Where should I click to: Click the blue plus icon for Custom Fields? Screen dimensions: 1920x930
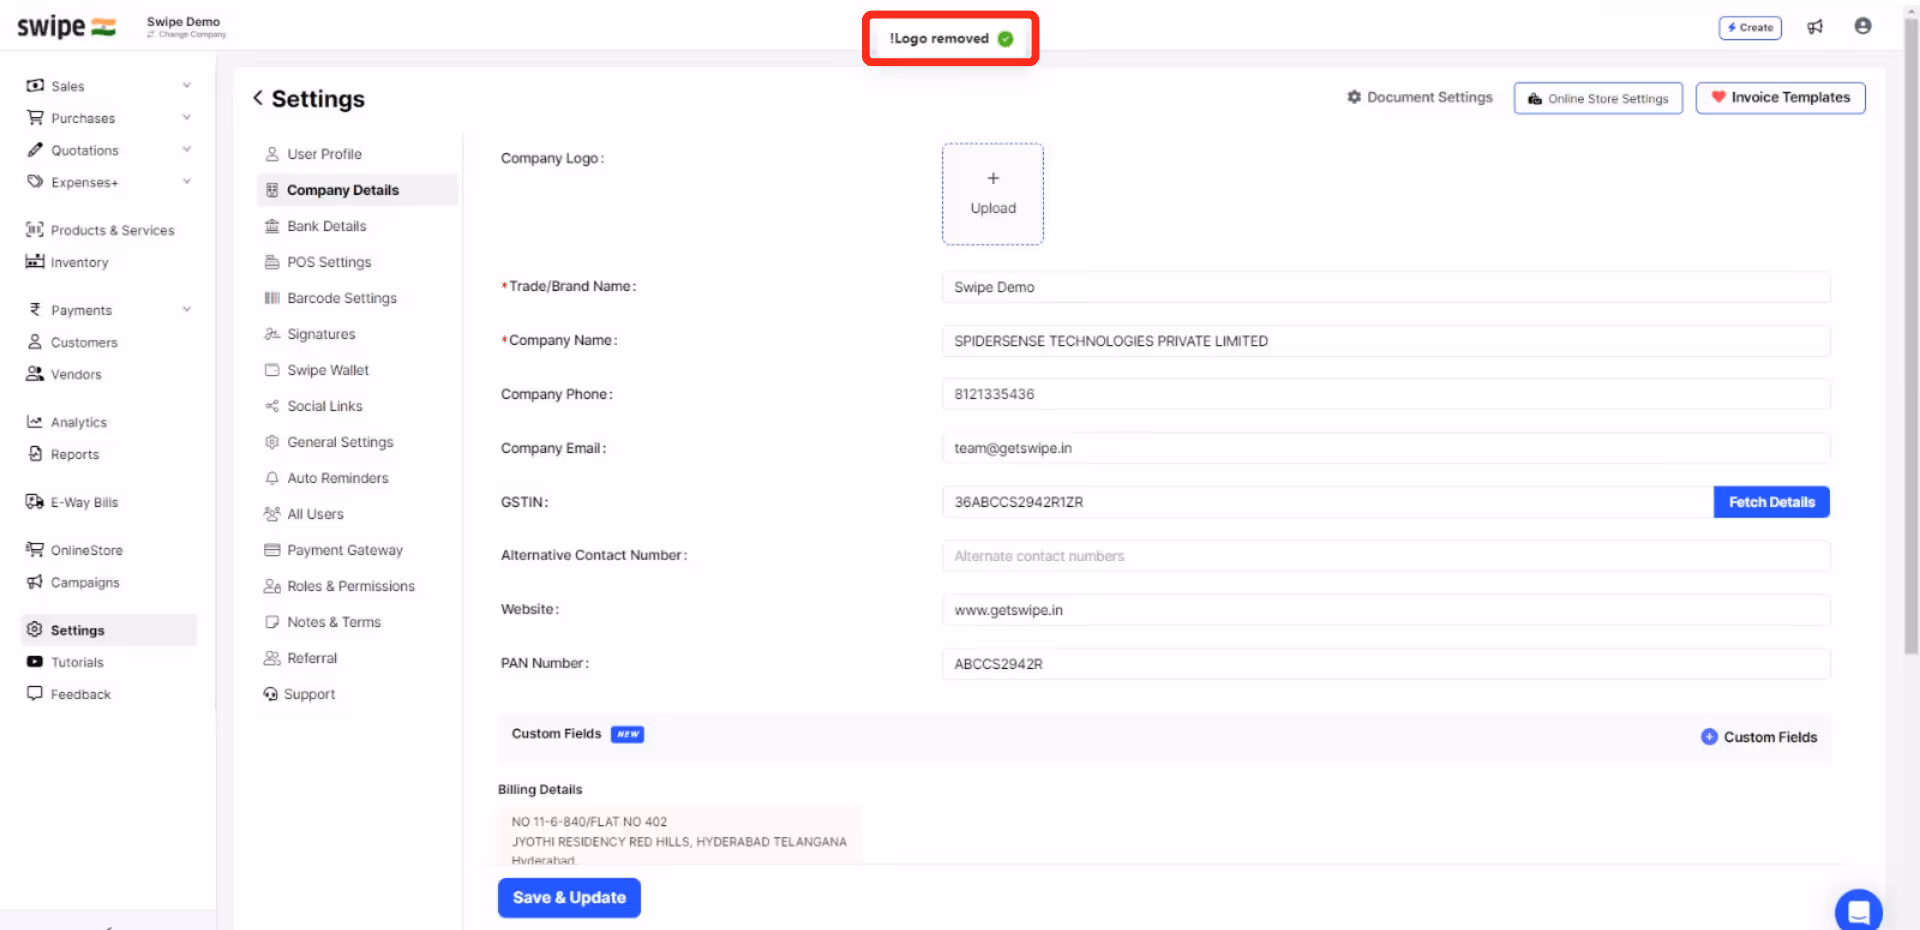coord(1709,737)
